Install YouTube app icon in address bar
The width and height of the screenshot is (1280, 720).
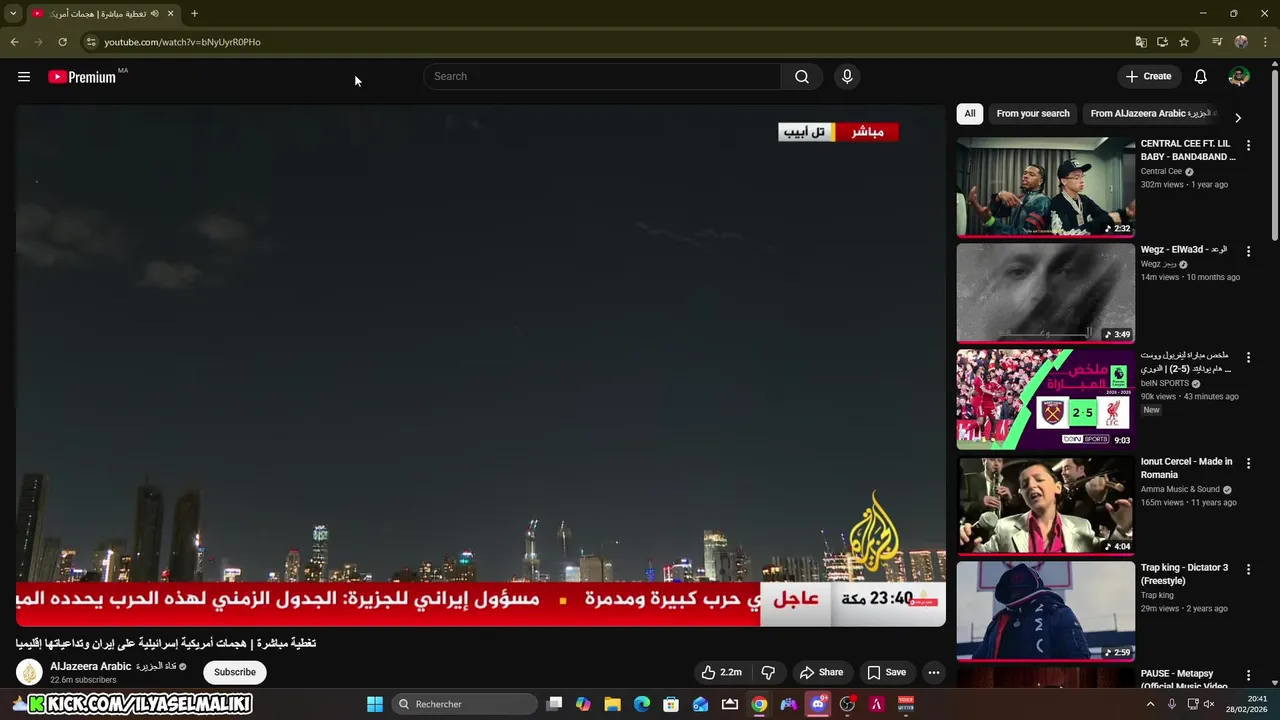pos(1162,42)
